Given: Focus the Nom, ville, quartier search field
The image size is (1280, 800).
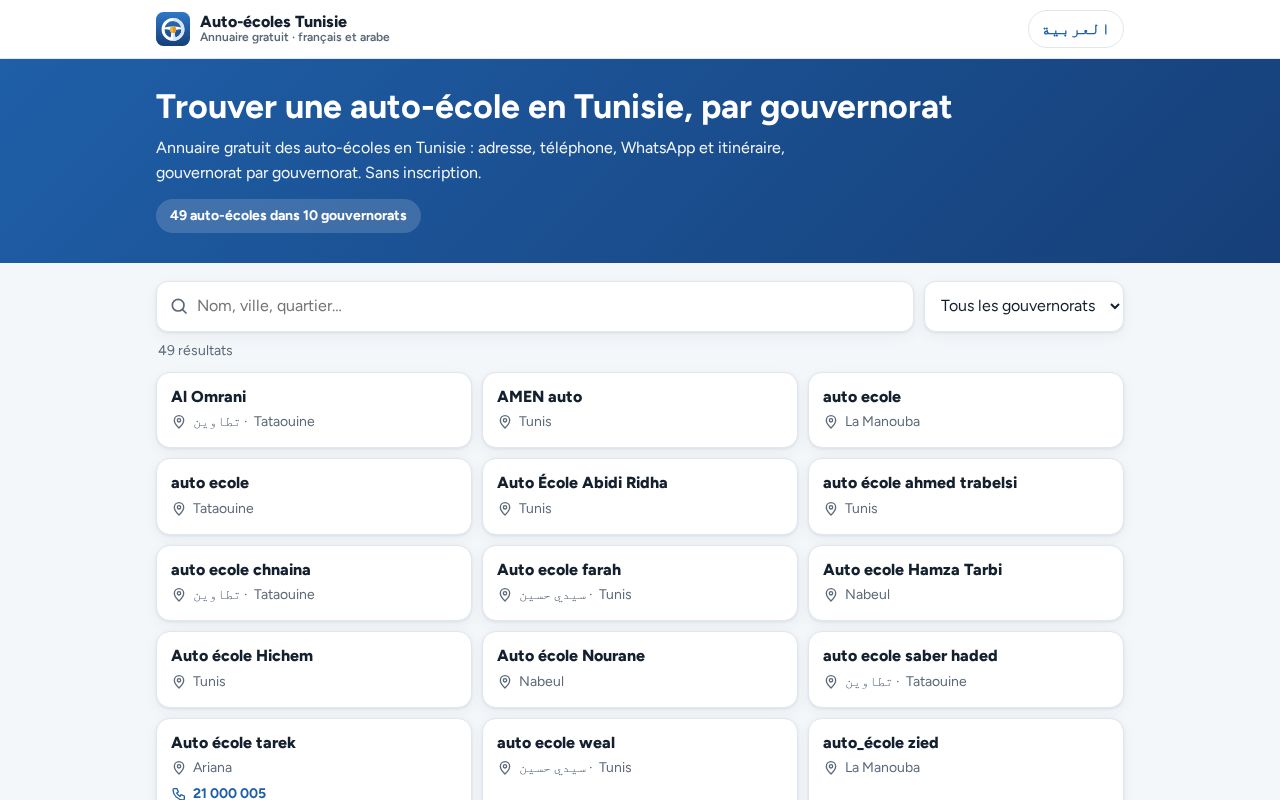Looking at the screenshot, I should 535,306.
